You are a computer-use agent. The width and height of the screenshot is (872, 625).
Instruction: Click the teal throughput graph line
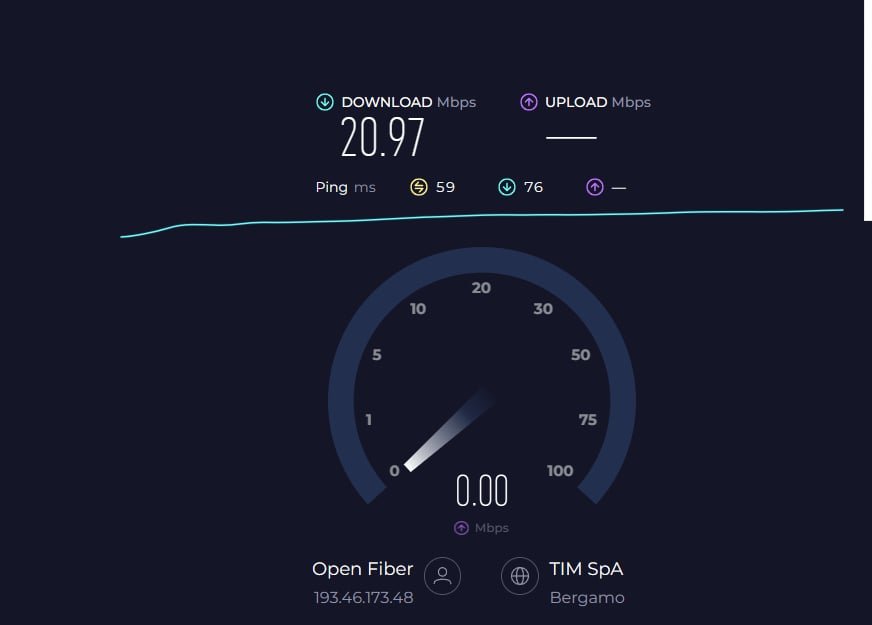pyautogui.click(x=482, y=217)
